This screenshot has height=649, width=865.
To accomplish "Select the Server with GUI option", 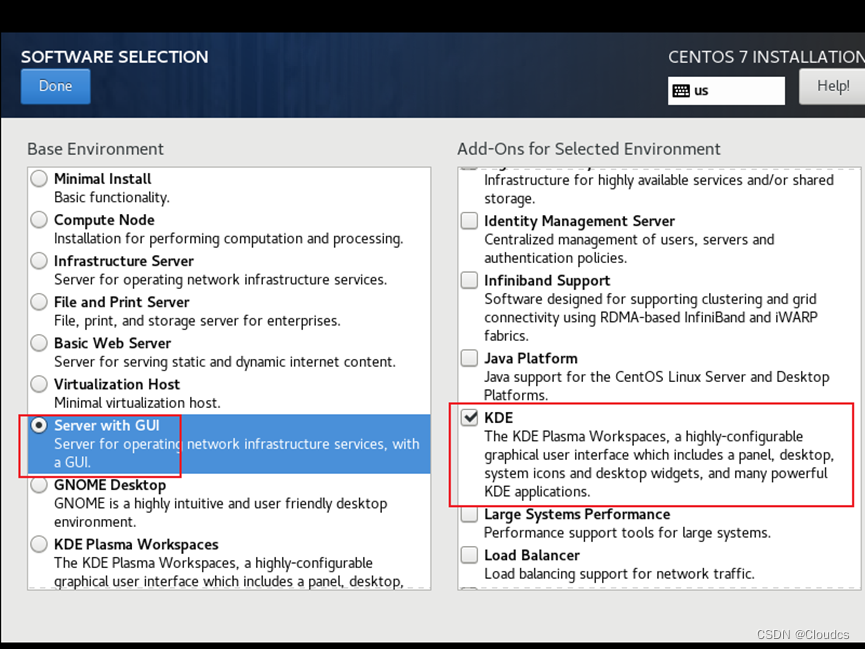I will (38, 424).
